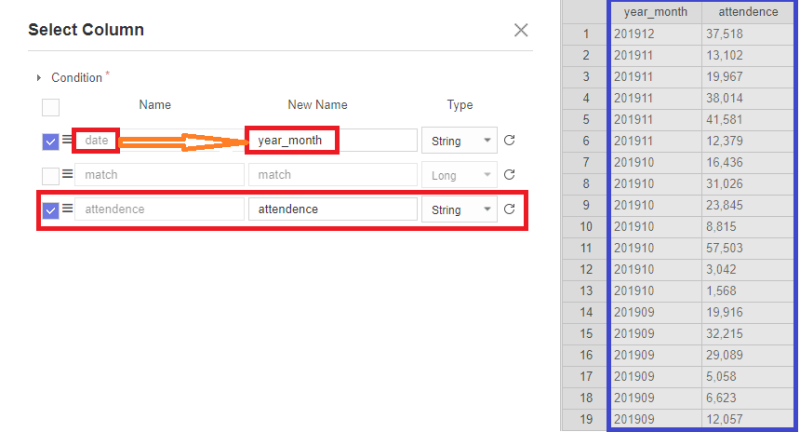Uncheck the attendence column checkbox
Image resolution: width=800 pixels, height=432 pixels.
pyautogui.click(x=51, y=210)
